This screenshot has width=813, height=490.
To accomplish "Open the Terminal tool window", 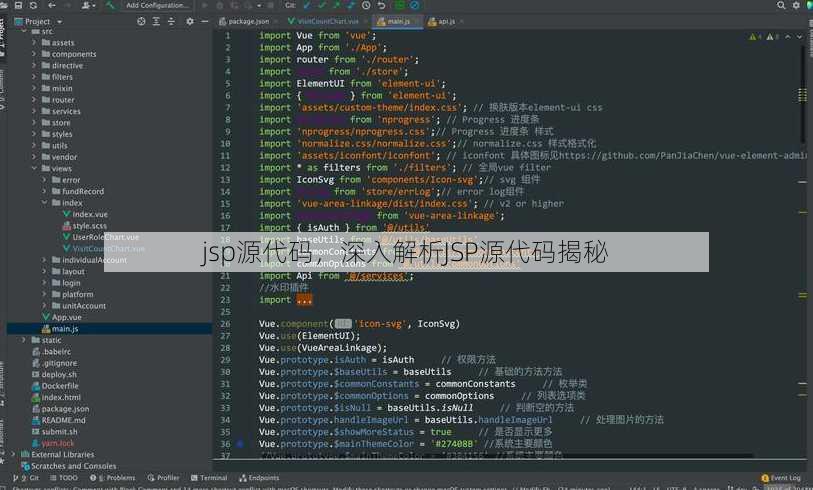I will point(209,478).
